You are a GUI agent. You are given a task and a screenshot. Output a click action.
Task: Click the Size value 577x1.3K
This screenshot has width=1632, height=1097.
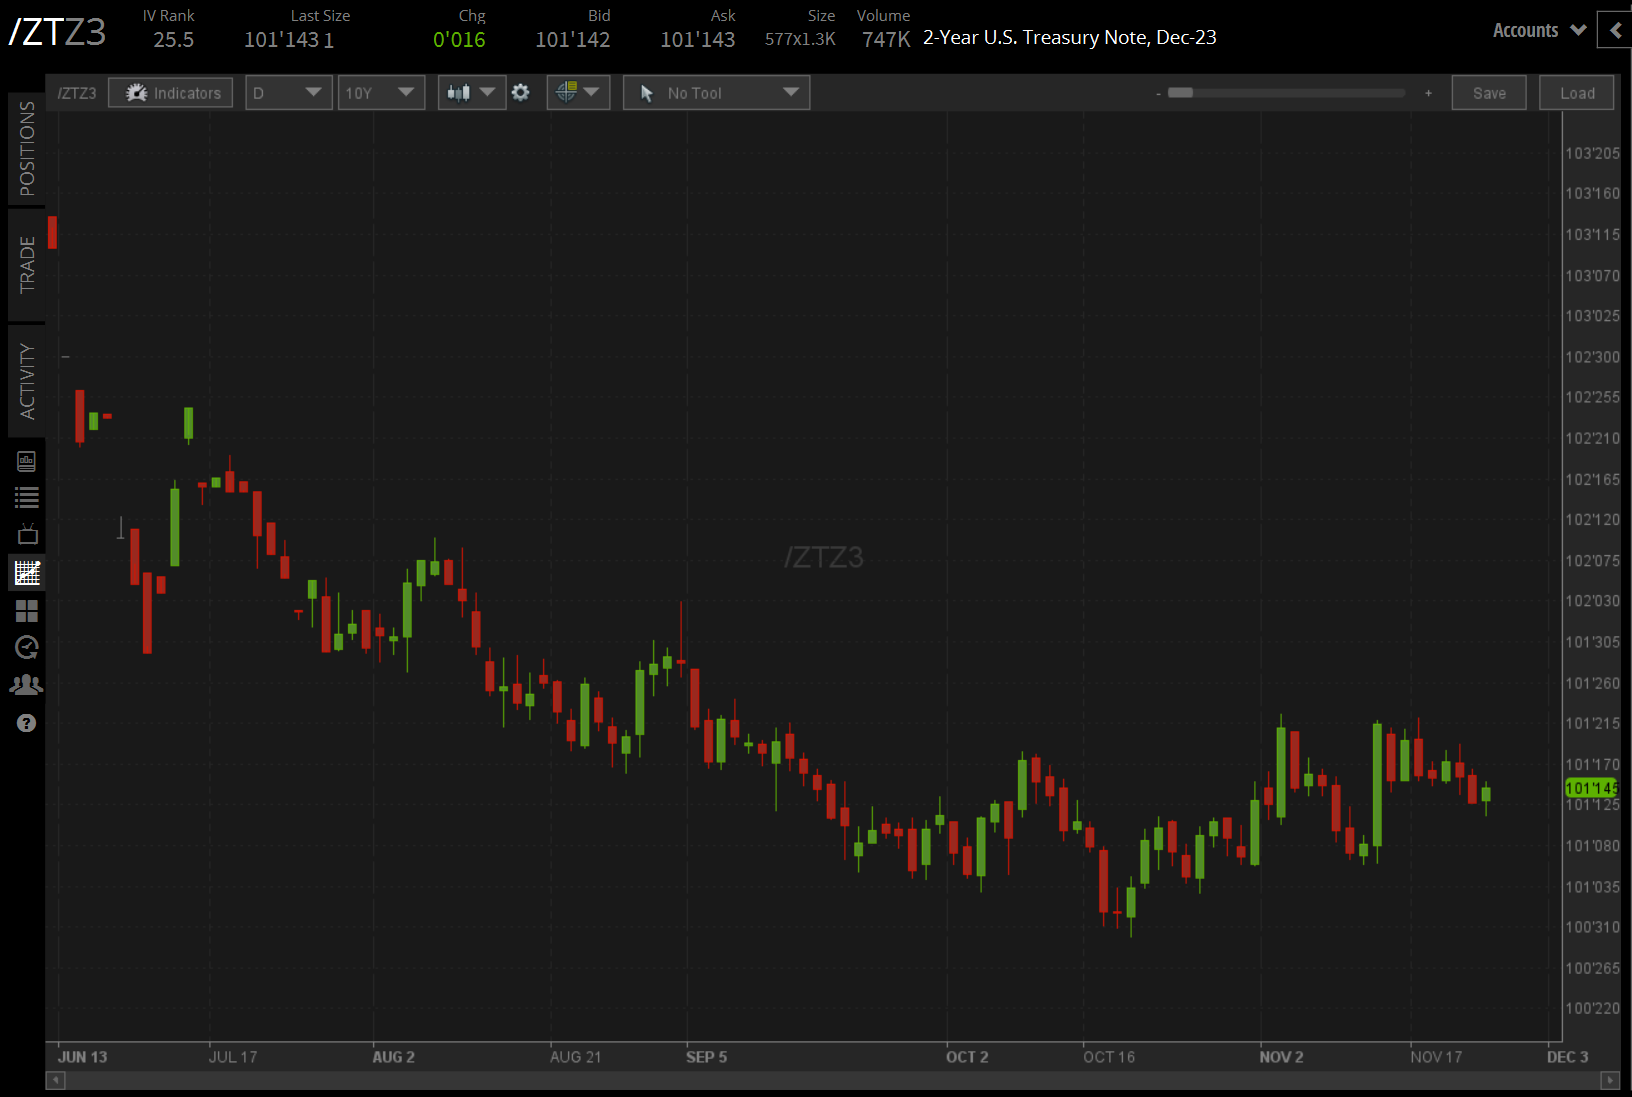pyautogui.click(x=800, y=39)
